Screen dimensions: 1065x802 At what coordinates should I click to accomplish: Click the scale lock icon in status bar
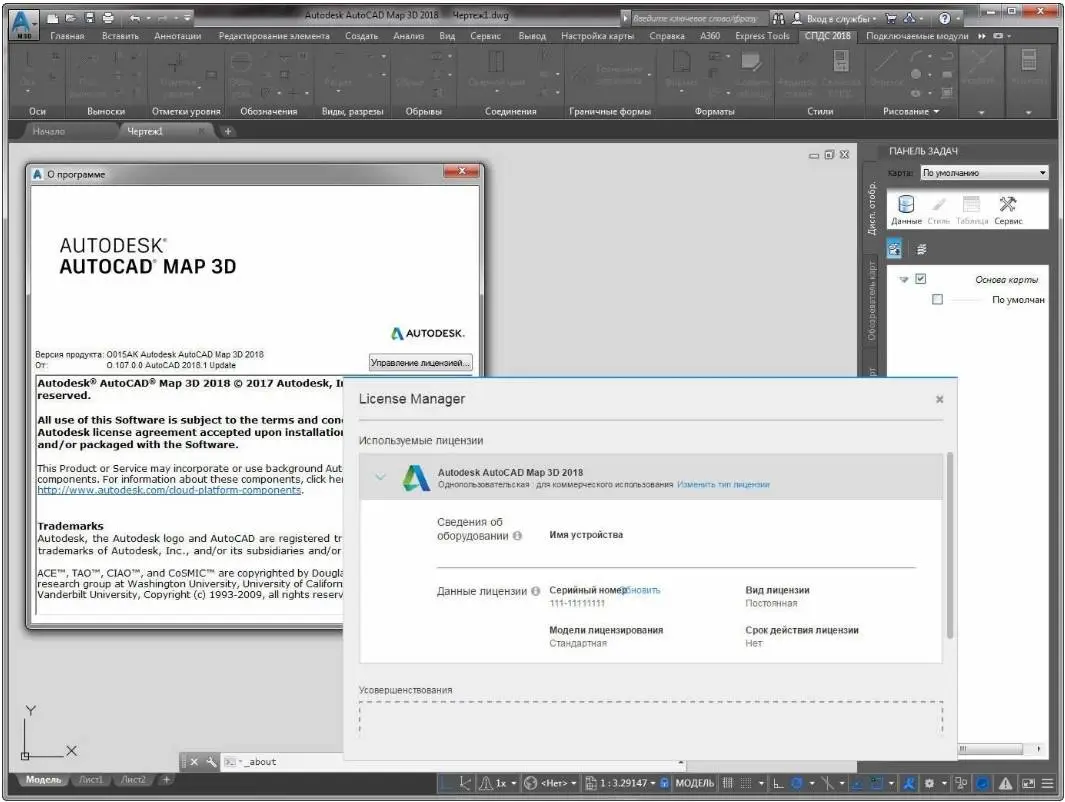[x=664, y=783]
